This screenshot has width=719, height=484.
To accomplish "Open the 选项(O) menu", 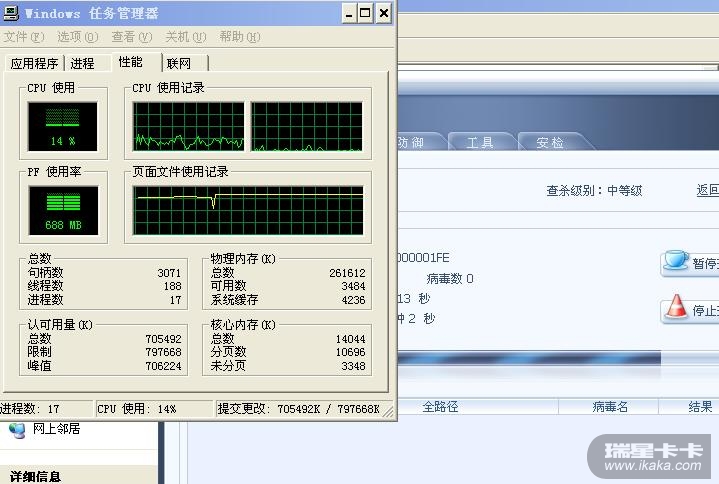I will [x=77, y=37].
